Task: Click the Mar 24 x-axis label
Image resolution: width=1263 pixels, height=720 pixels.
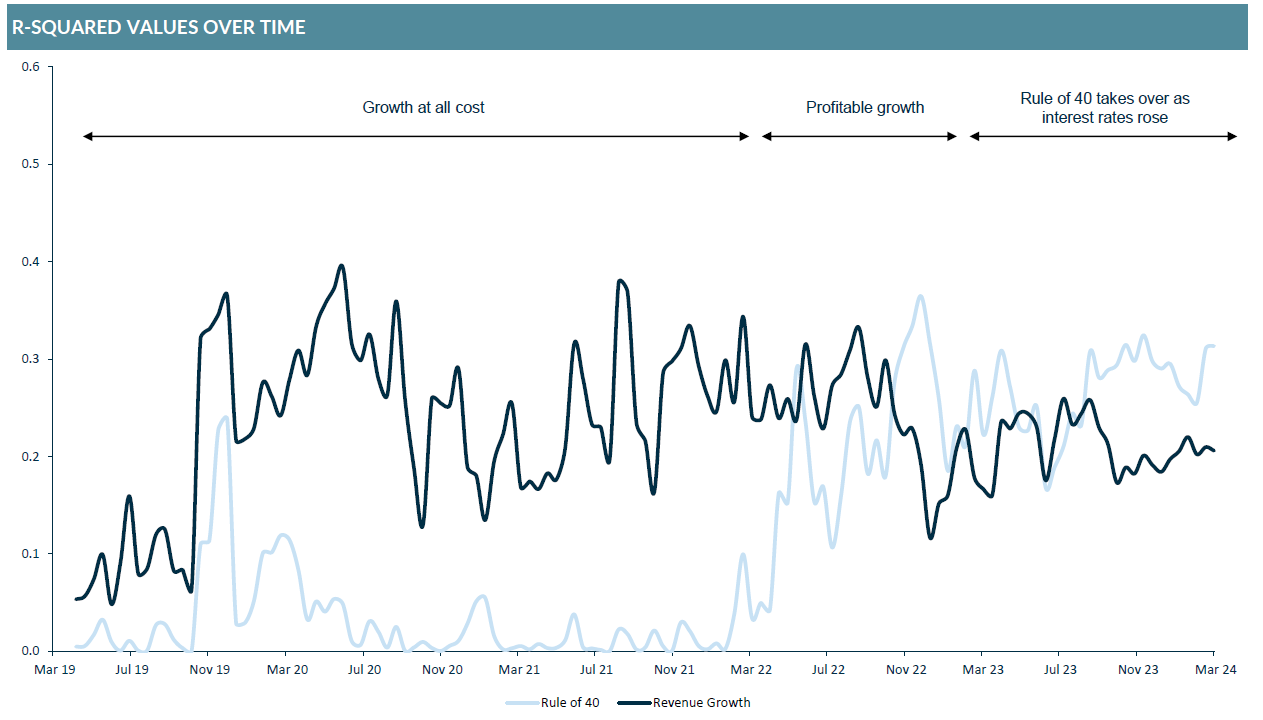Action: [1216, 670]
